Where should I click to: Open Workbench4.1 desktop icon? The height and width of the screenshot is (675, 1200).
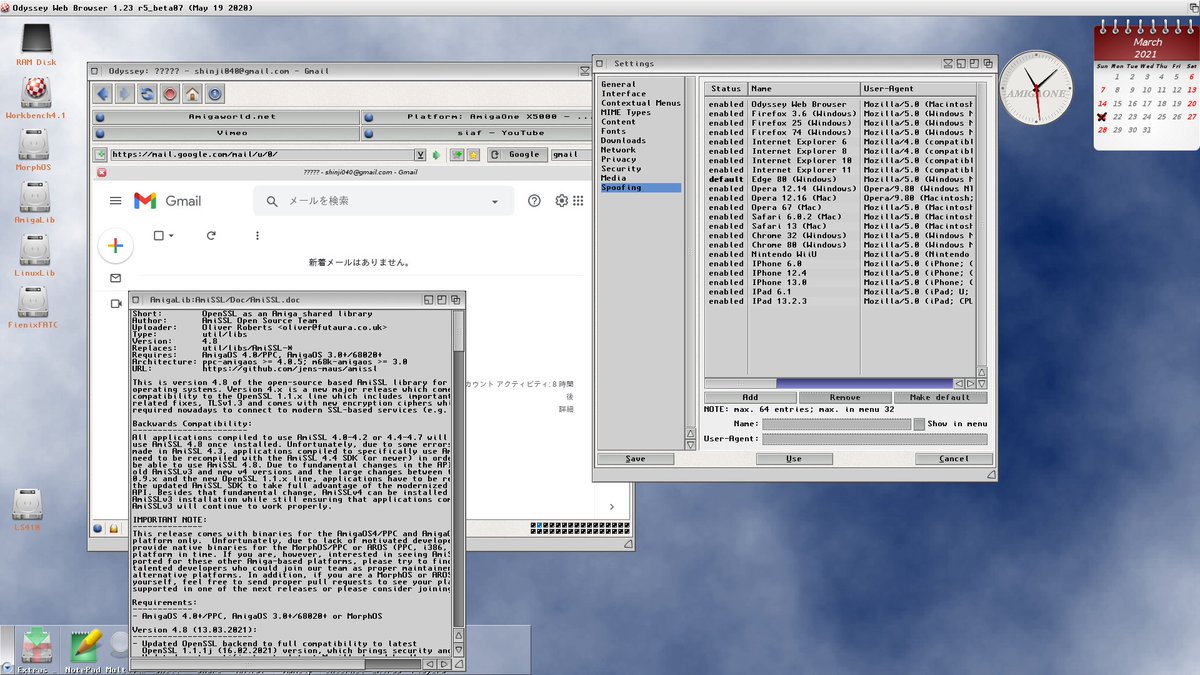[37, 97]
